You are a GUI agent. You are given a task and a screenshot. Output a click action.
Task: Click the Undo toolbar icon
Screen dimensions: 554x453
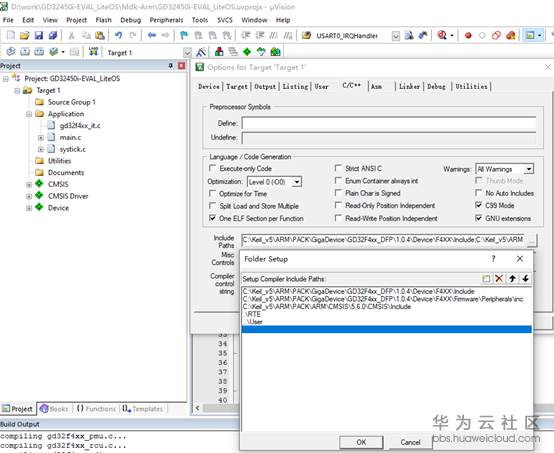pos(118,35)
